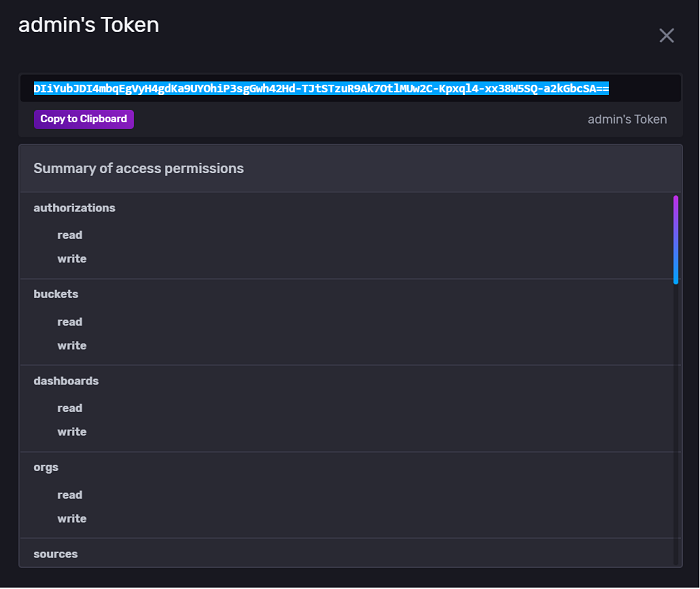Viewport: 700px width, 589px height.
Task: Click the Summary of access permissions header
Action: coord(139,169)
